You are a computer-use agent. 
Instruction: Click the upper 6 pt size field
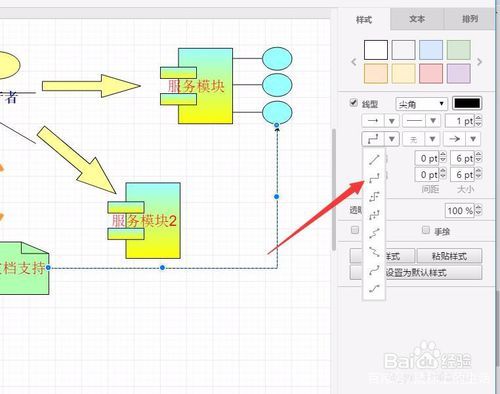coord(462,158)
